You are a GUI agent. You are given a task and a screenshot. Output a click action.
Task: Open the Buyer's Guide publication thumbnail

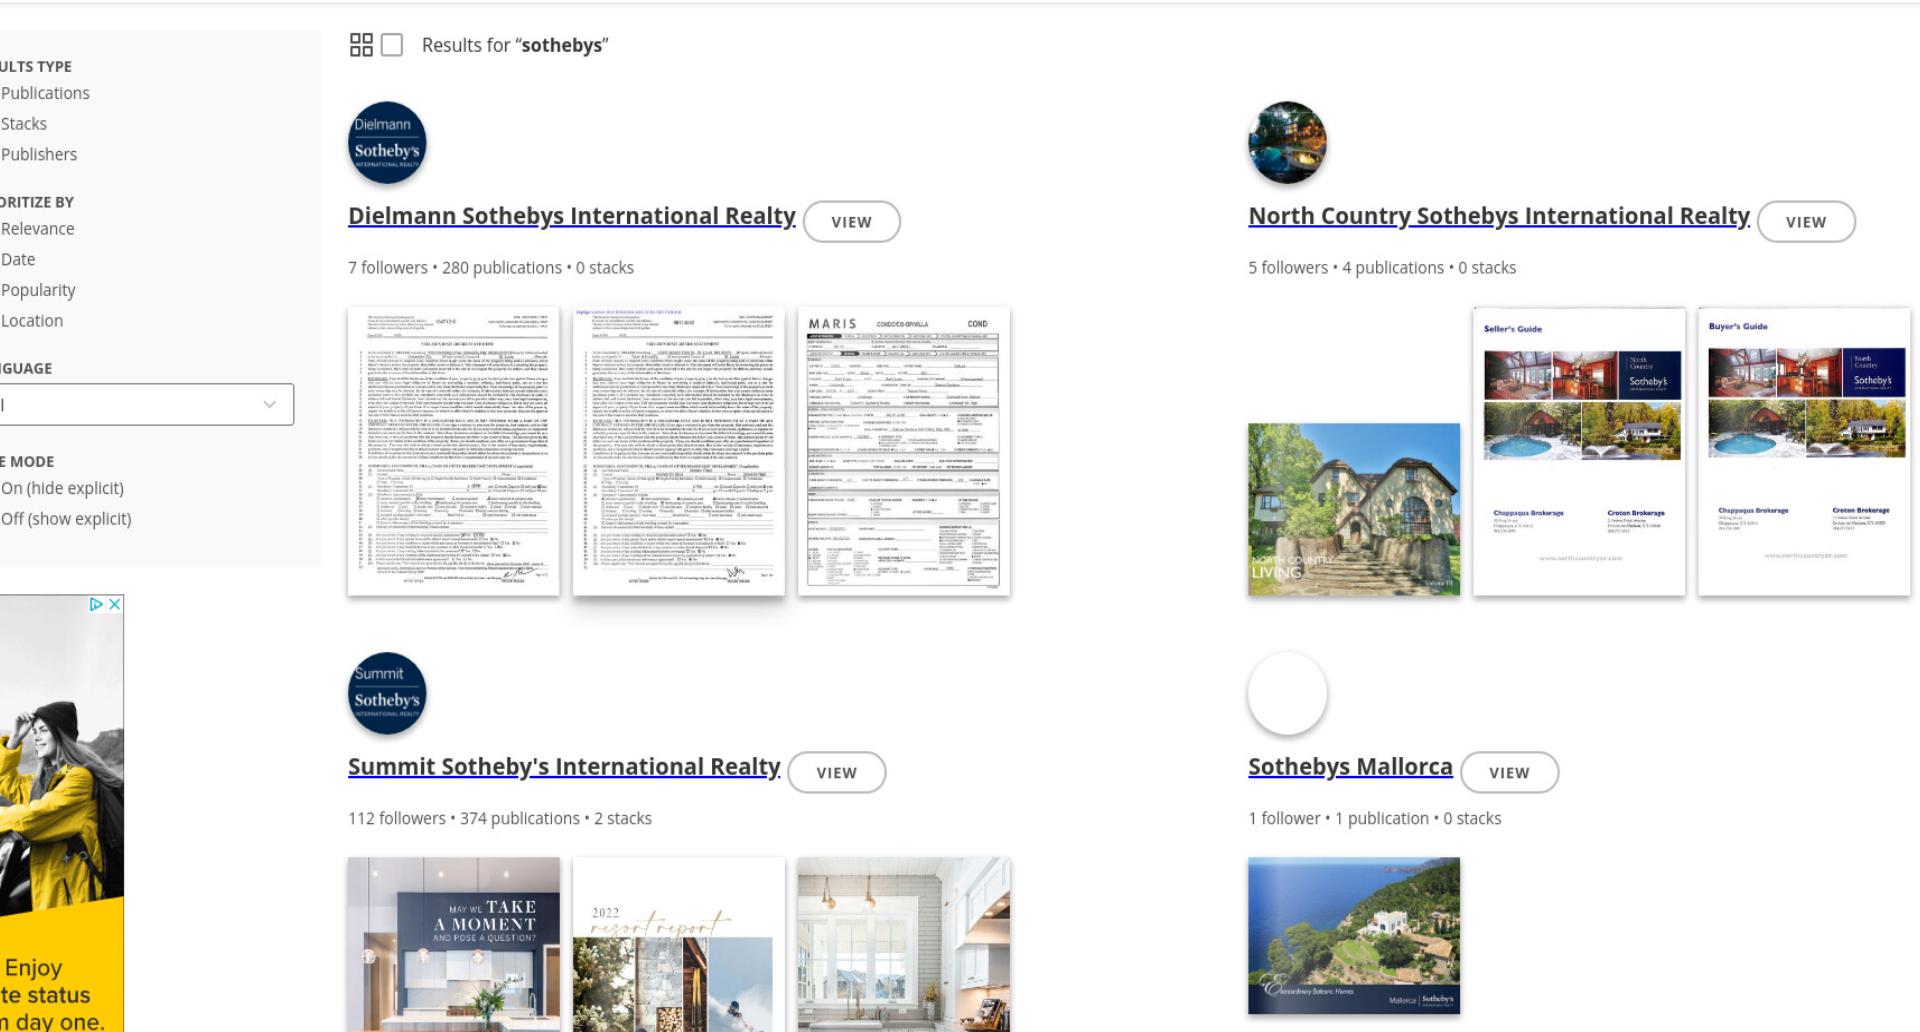click(x=1804, y=451)
